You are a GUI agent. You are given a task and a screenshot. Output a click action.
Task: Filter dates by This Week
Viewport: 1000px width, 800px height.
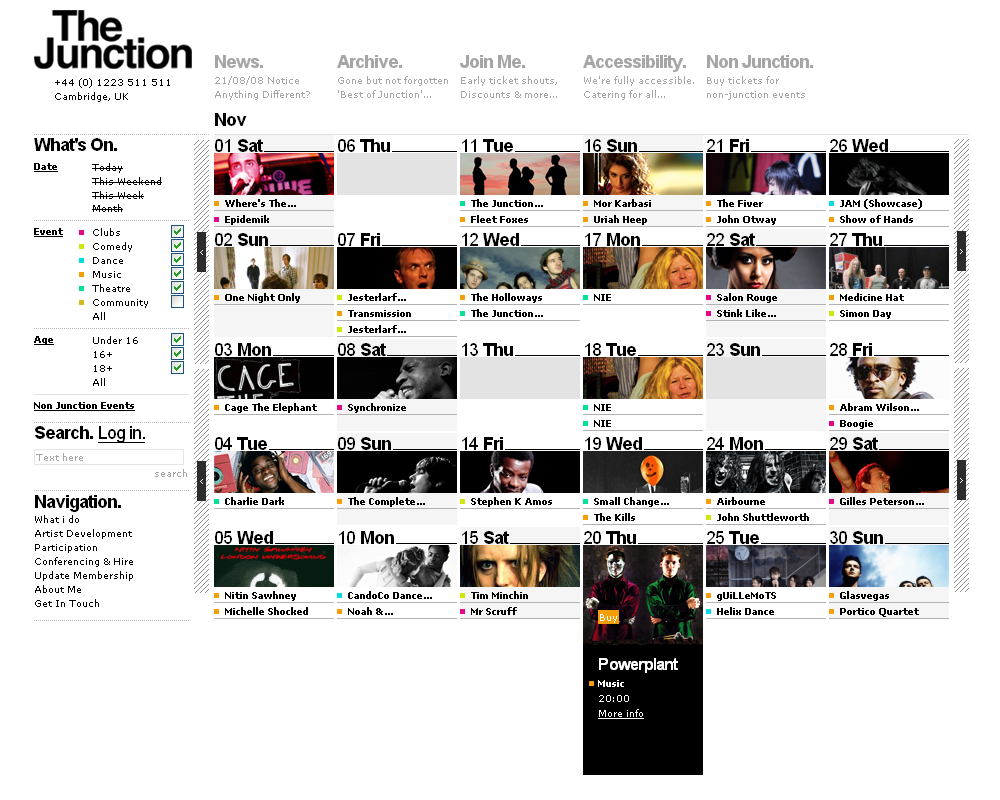(118, 195)
